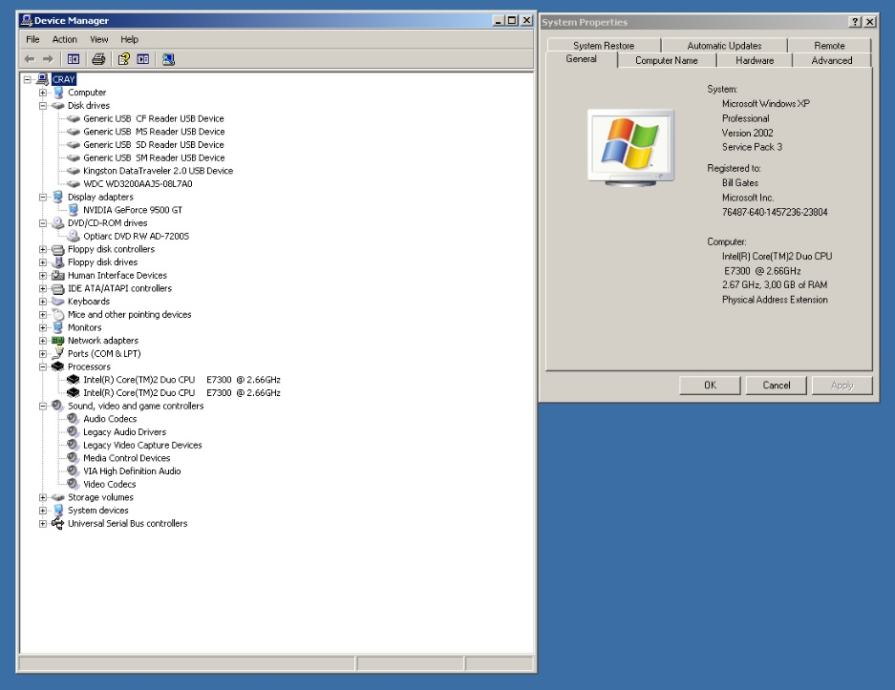
Task: Click Cancel in System Properties
Action: coord(776,385)
